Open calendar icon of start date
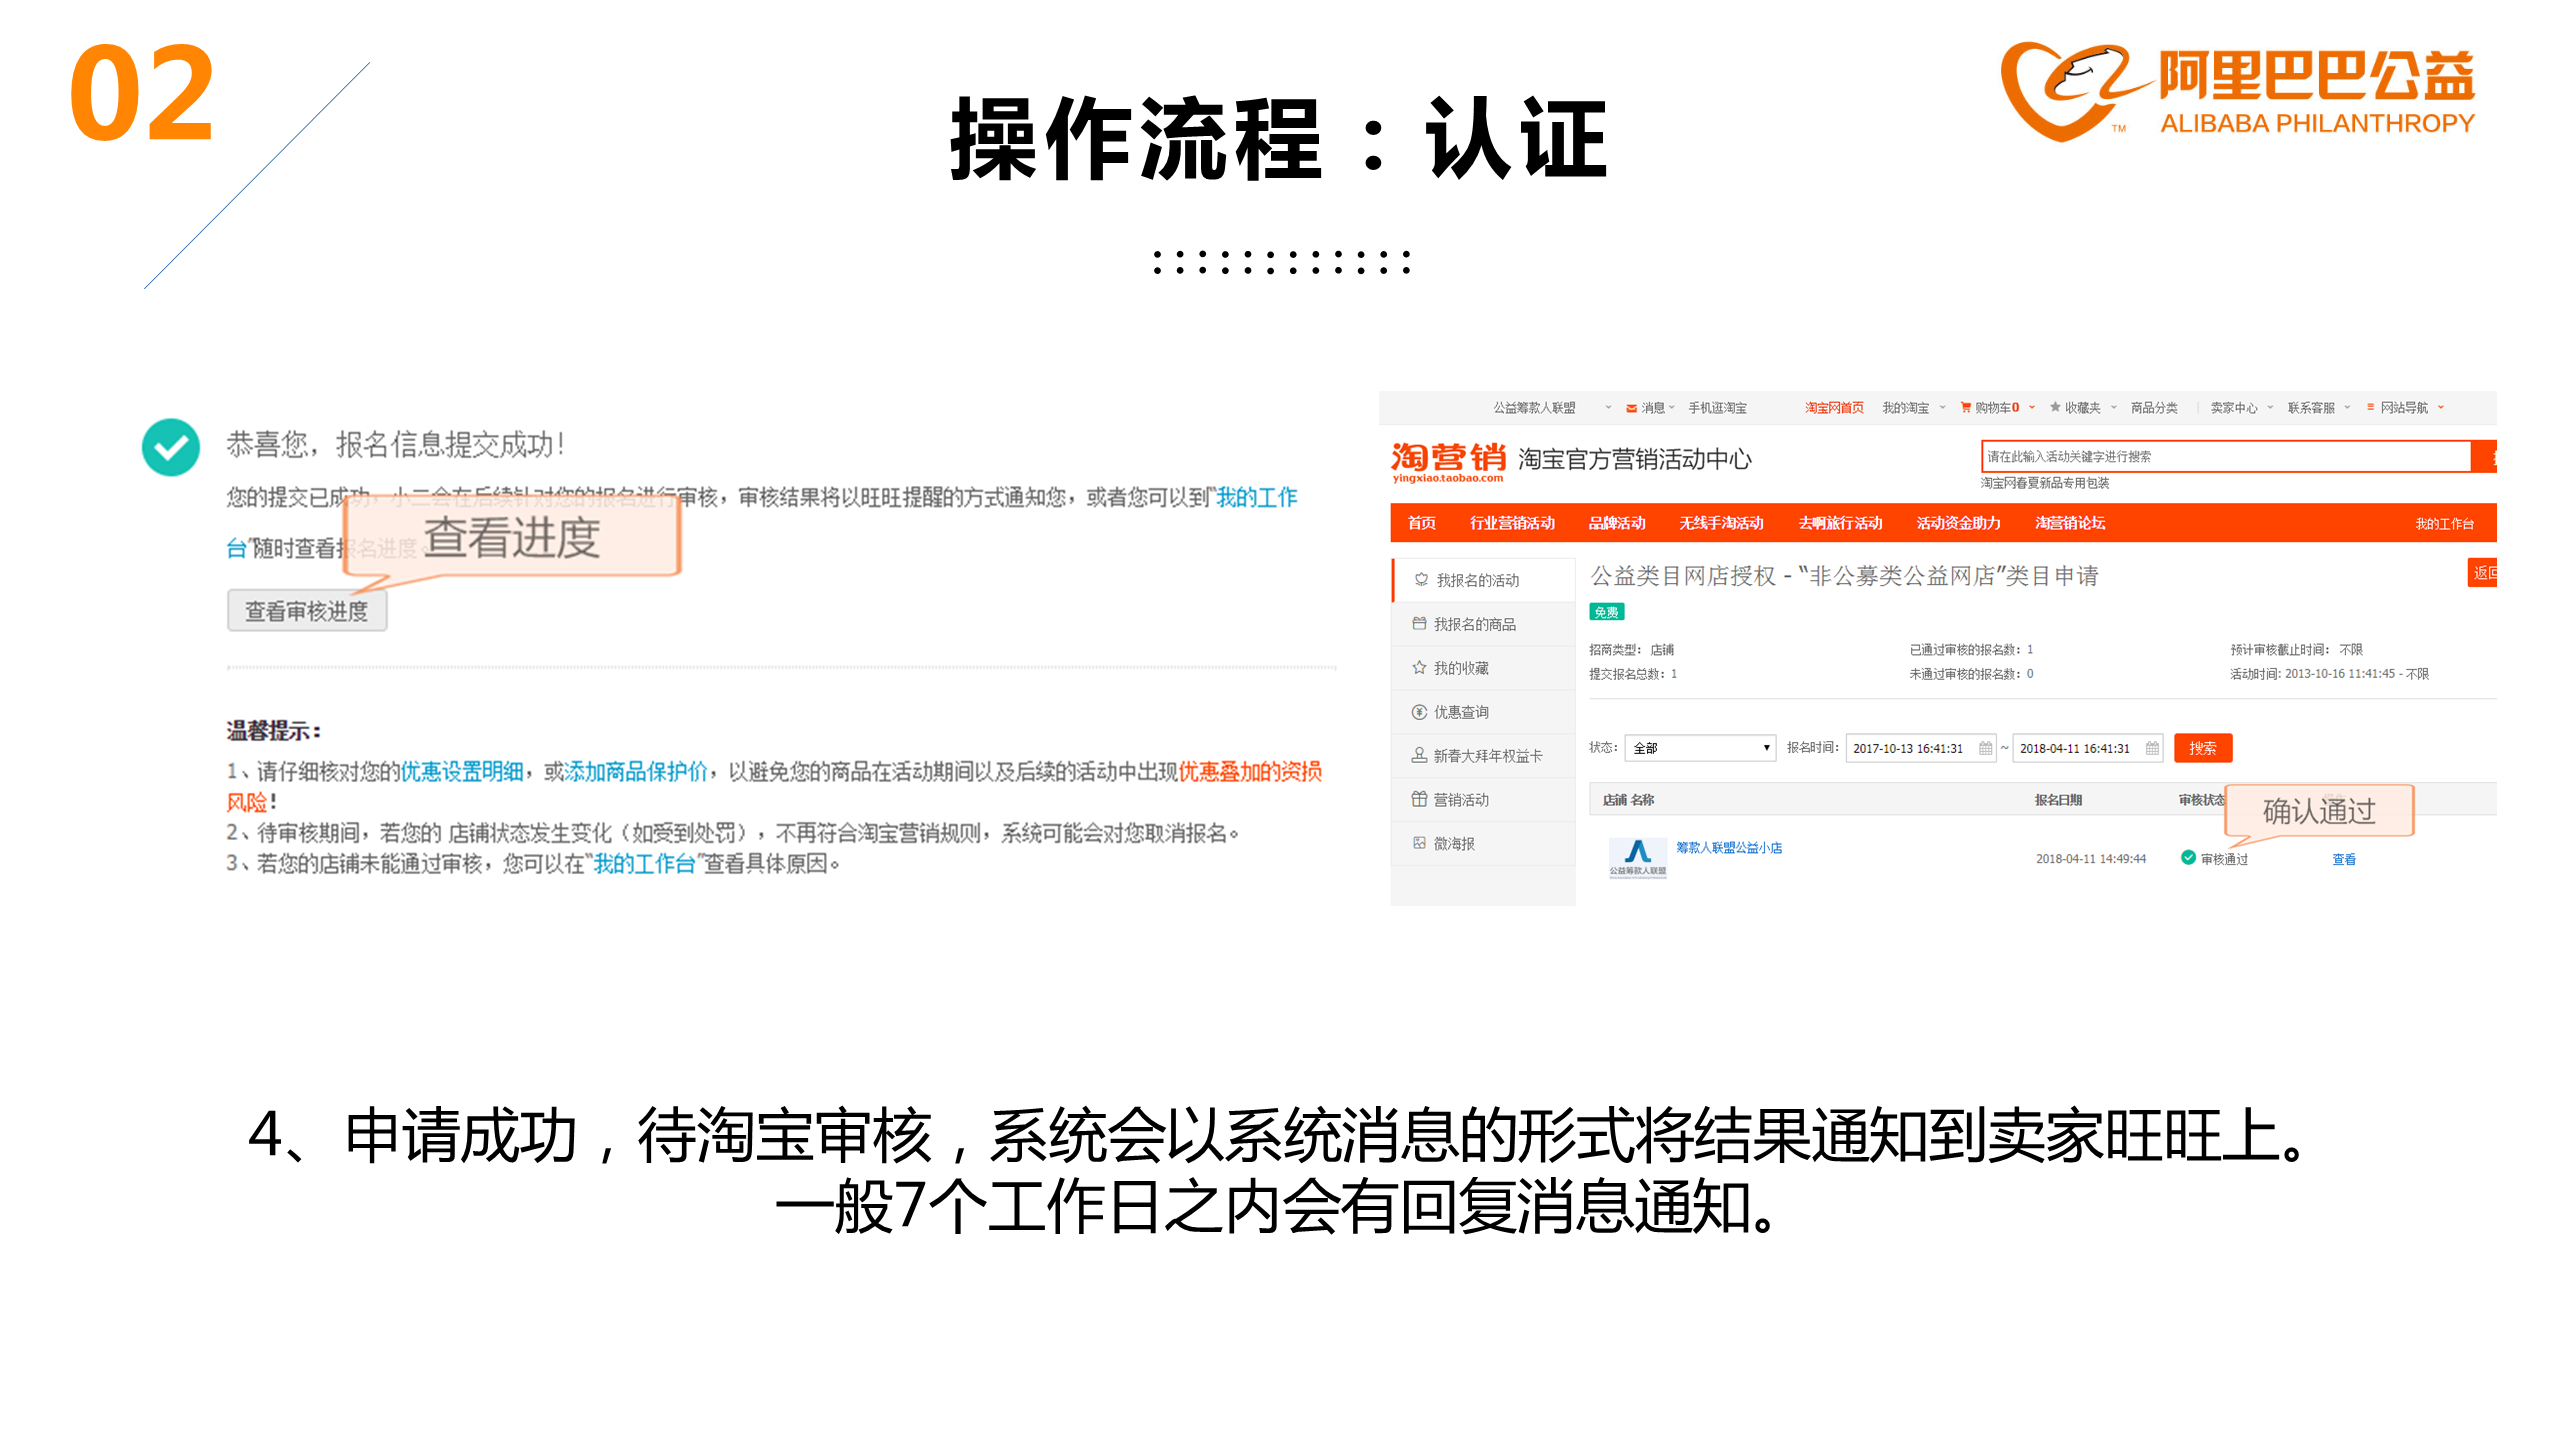Screen dimensions: 2559x1440 click(1985, 748)
